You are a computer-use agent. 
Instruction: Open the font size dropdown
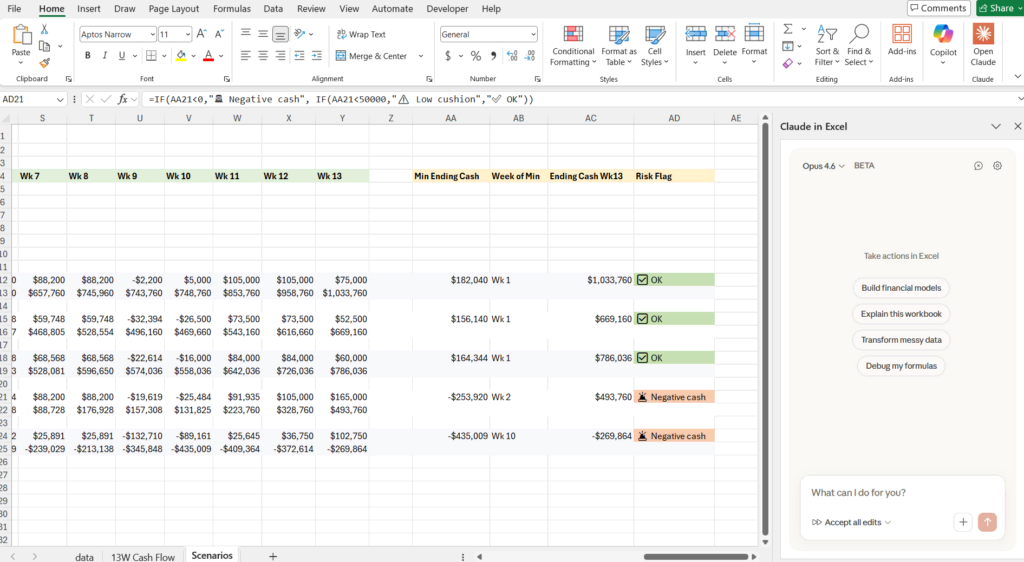click(x=187, y=34)
